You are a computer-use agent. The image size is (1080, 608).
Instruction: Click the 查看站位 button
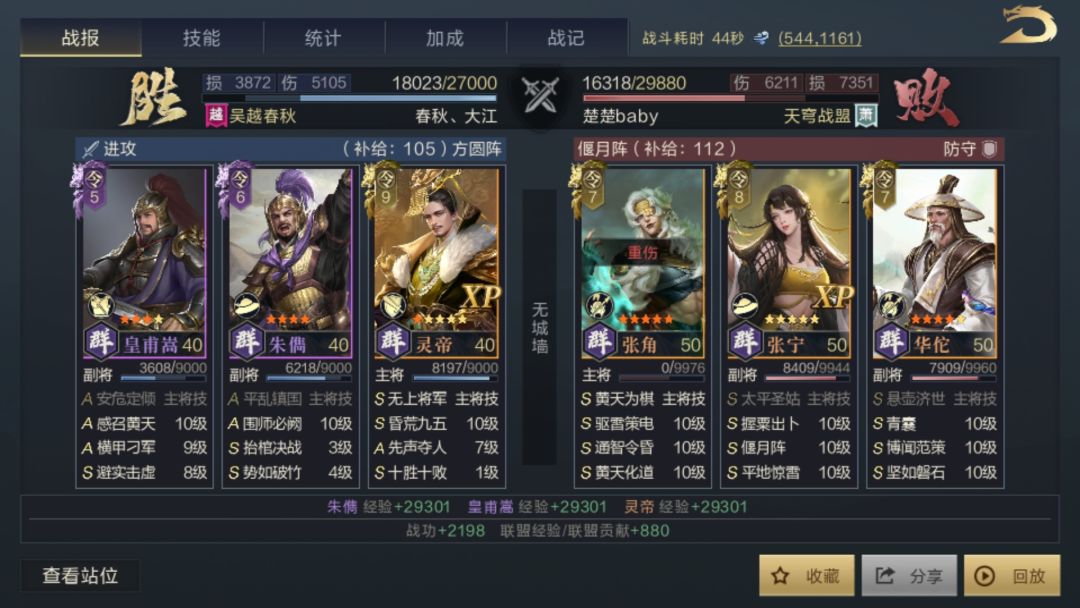80,576
